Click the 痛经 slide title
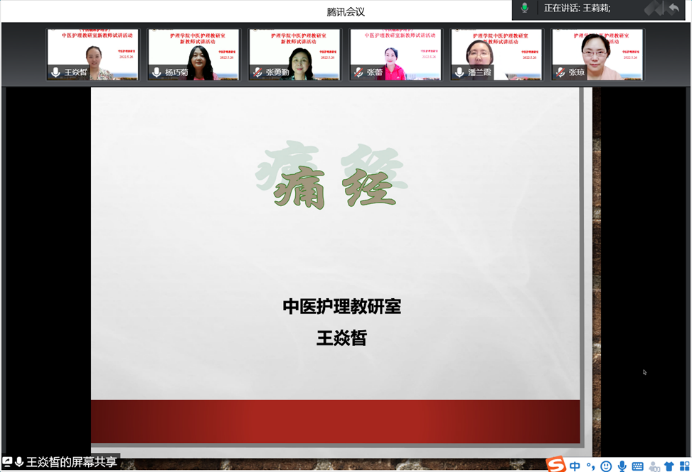This screenshot has width=693, height=473. 330,178
